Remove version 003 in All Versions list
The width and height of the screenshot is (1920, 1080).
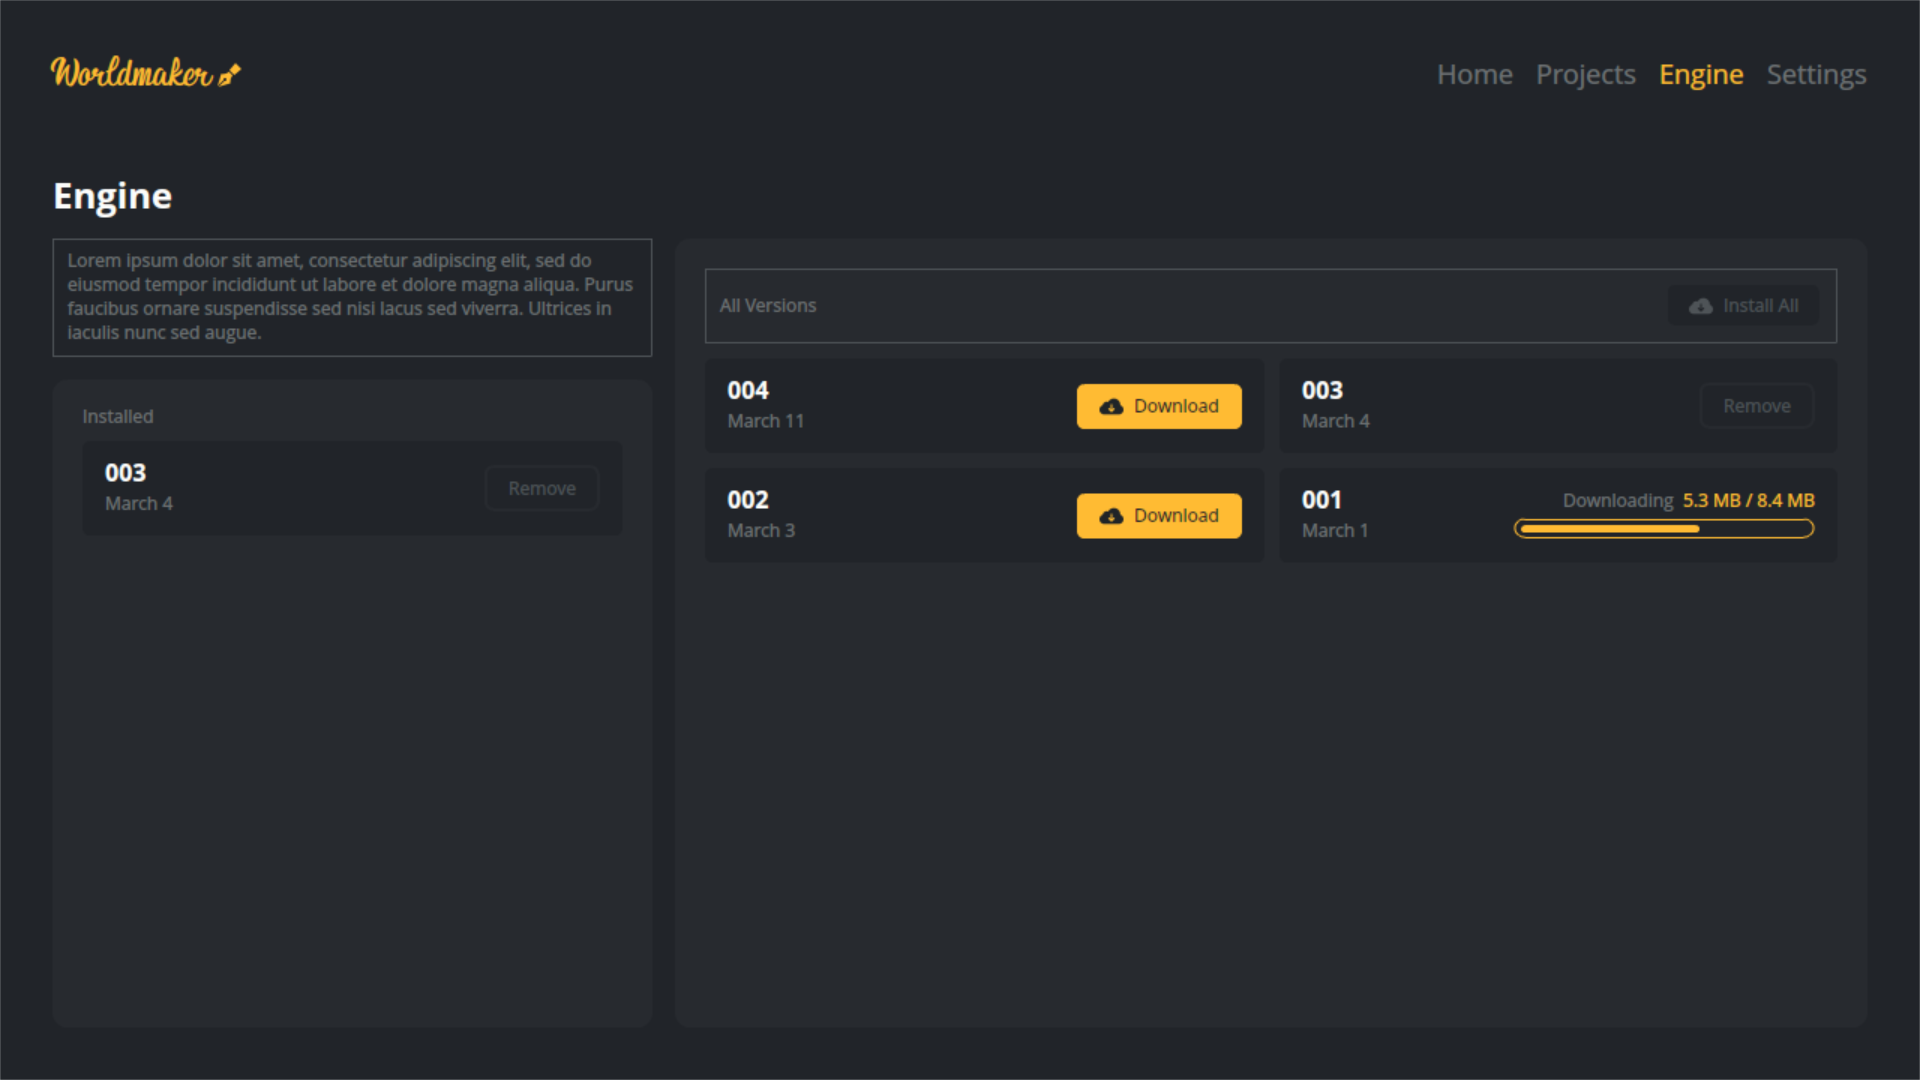[x=1756, y=406]
